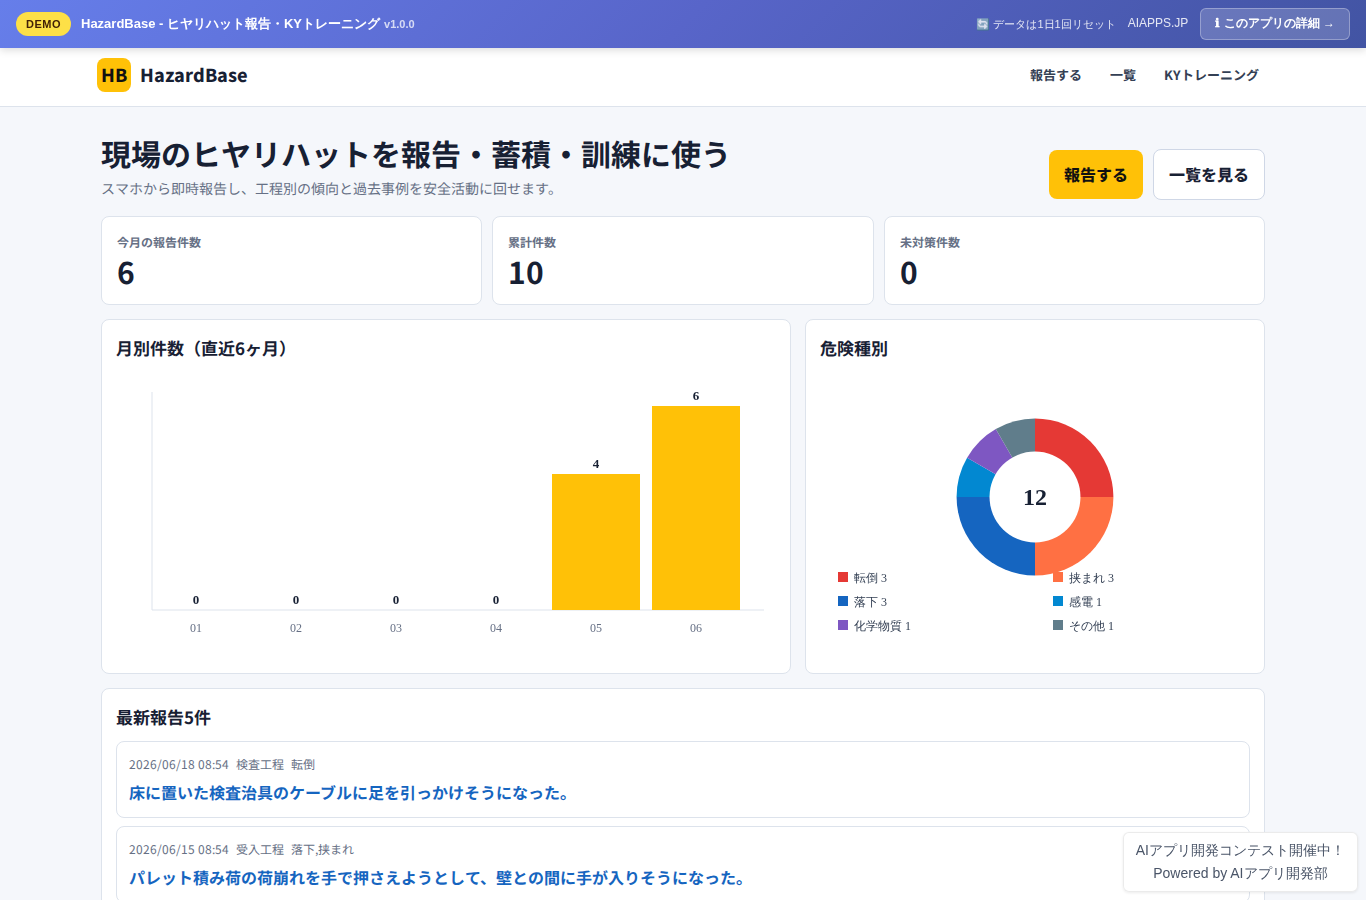Click the data reset refresh icon
Image resolution: width=1366 pixels, height=900 pixels.
point(982,24)
